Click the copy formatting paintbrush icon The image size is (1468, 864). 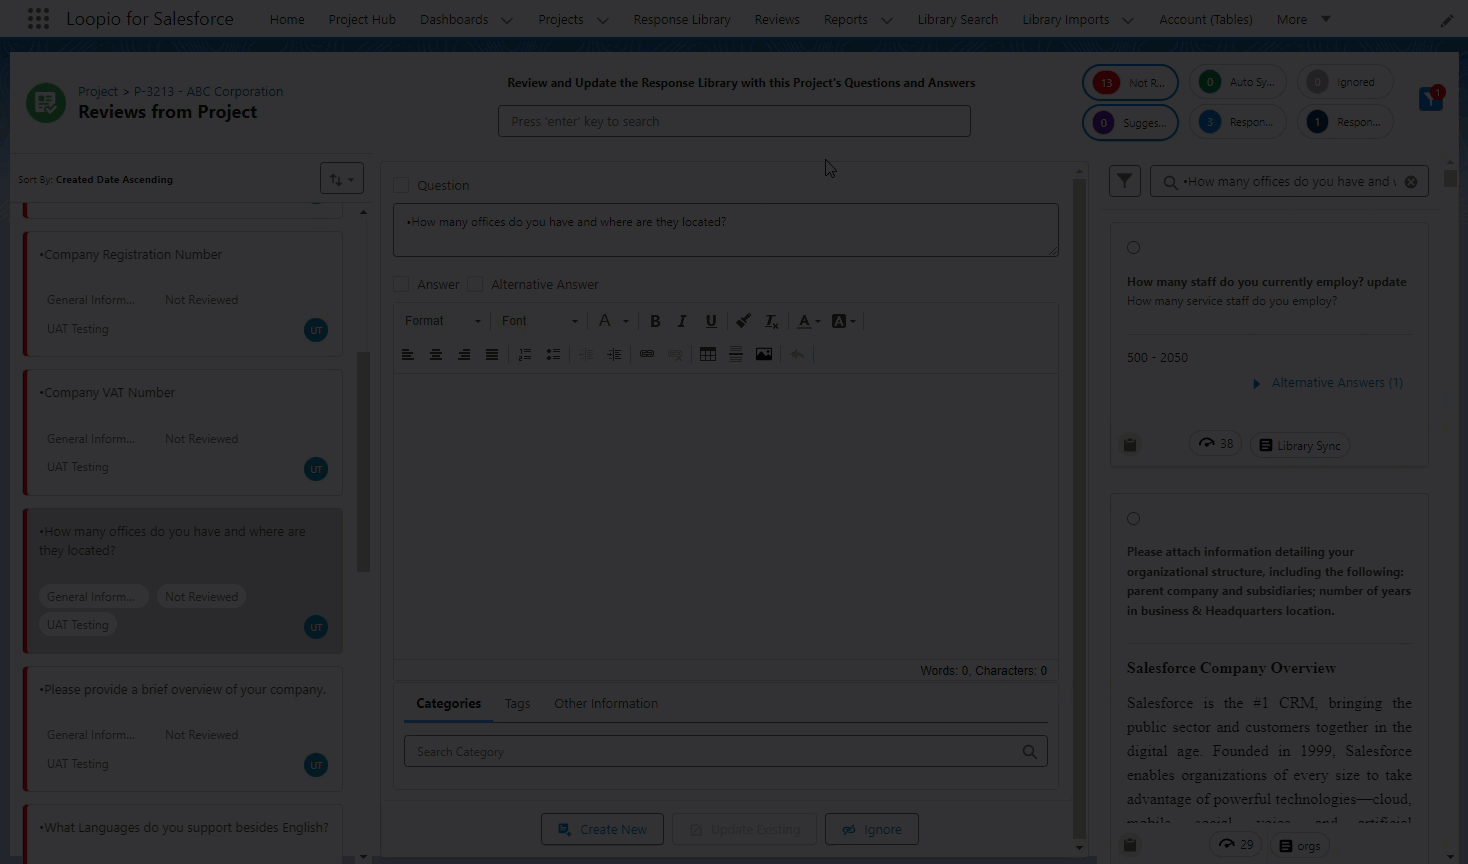click(x=743, y=321)
